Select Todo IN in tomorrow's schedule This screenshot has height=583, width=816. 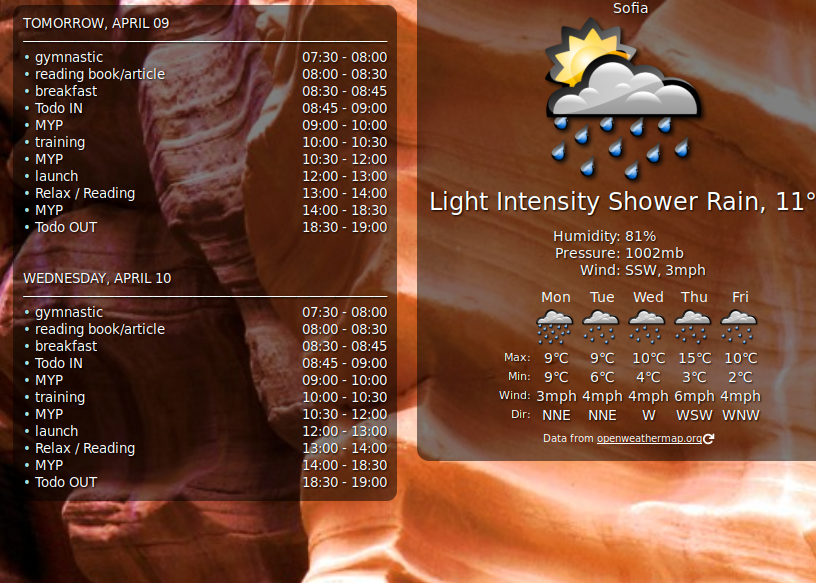pos(58,108)
